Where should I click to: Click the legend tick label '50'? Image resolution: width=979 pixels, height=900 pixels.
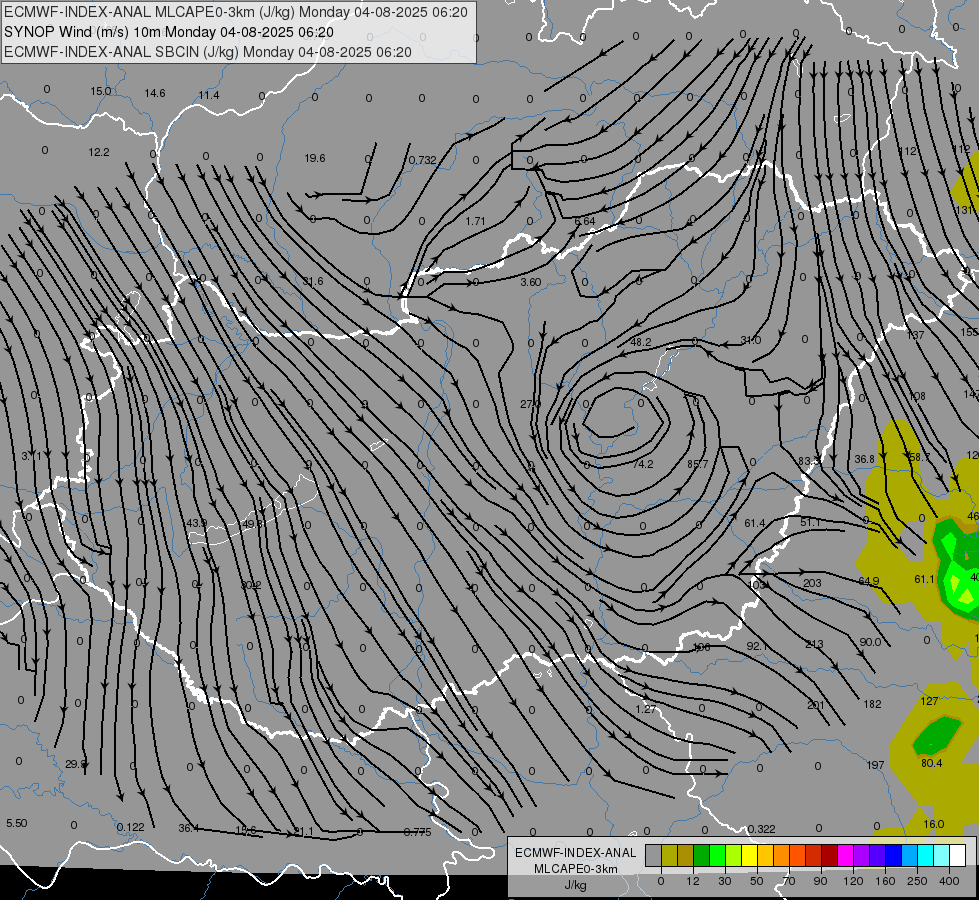pyautogui.click(x=757, y=881)
